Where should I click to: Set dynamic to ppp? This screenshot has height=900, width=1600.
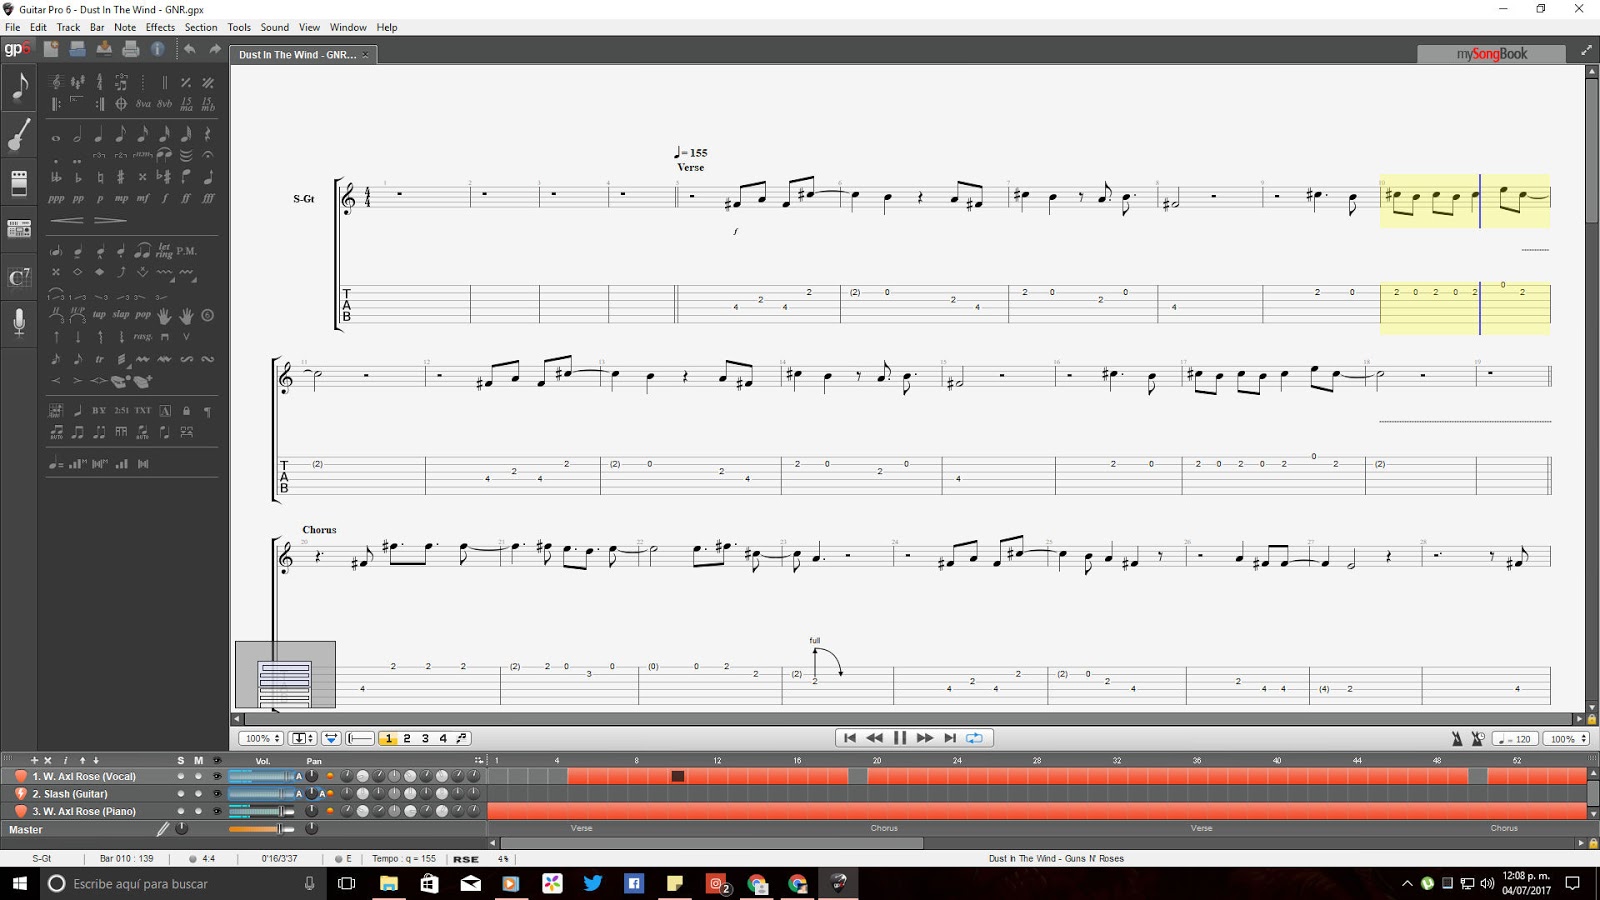point(56,199)
